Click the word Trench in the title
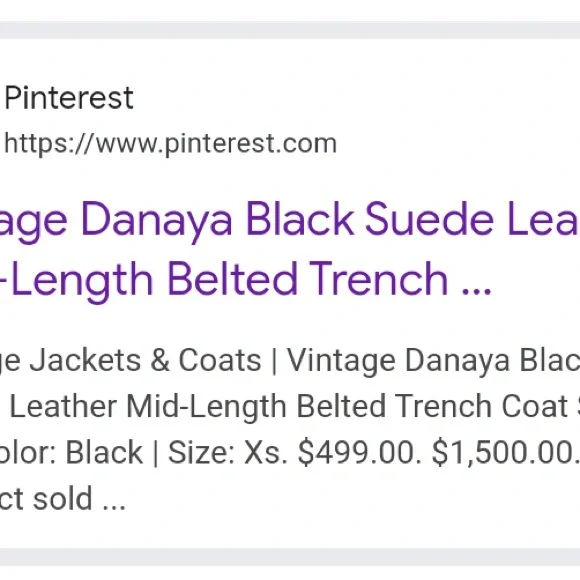This screenshot has width=580, height=580. 379,279
